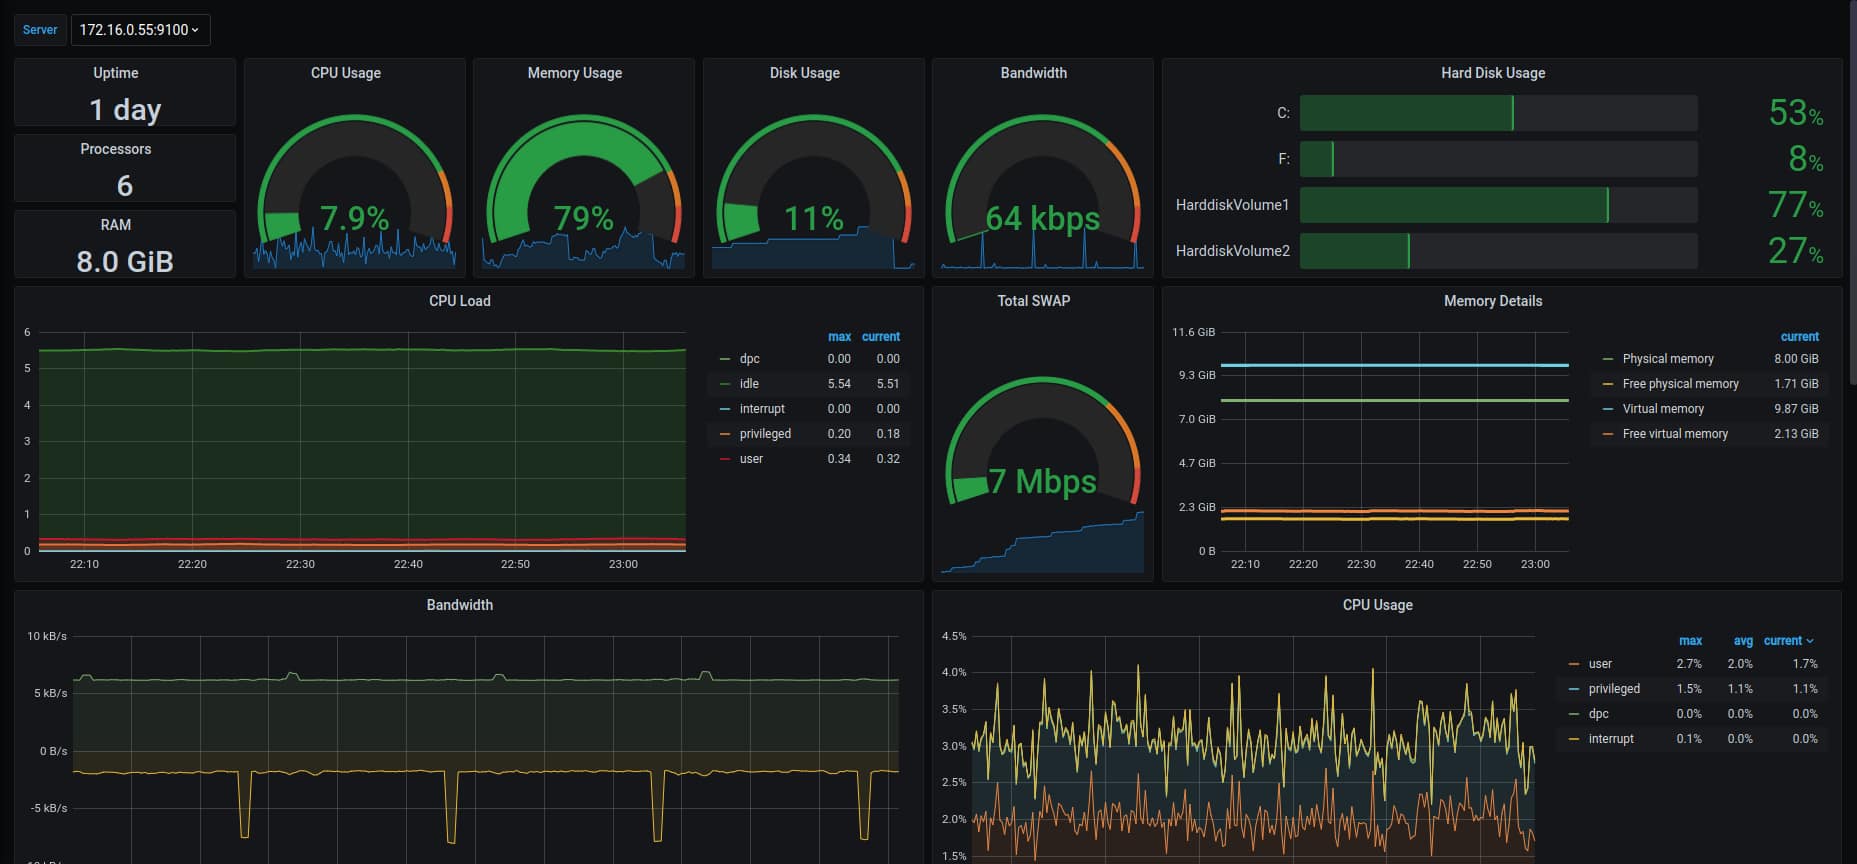This screenshot has width=1857, height=864.
Task: Click the green idle series color marker
Action: click(x=725, y=384)
